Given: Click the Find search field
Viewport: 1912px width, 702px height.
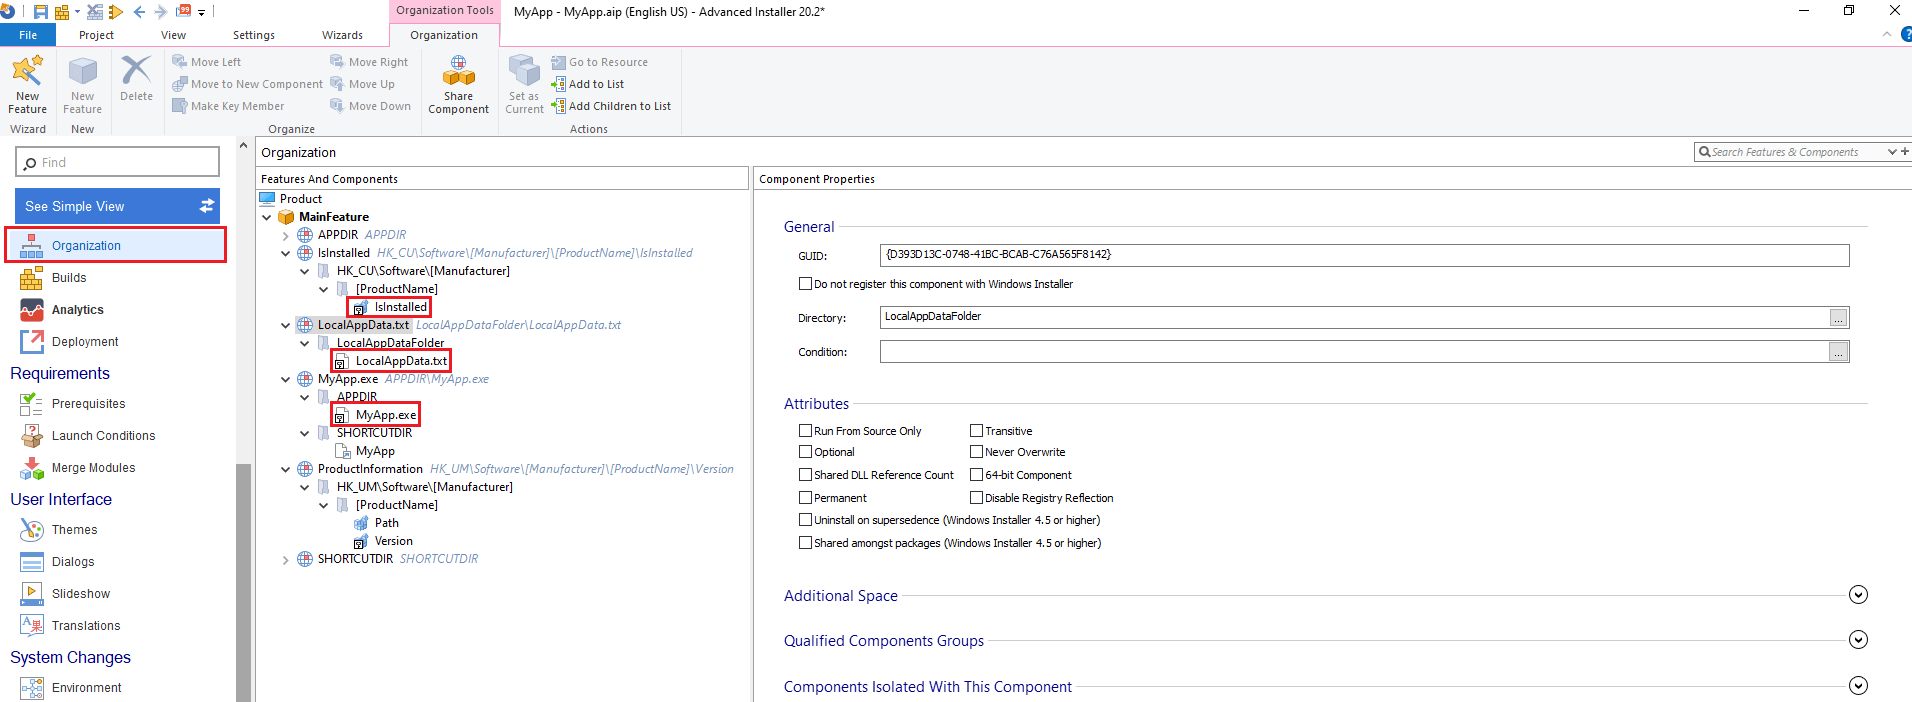Looking at the screenshot, I should [117, 162].
